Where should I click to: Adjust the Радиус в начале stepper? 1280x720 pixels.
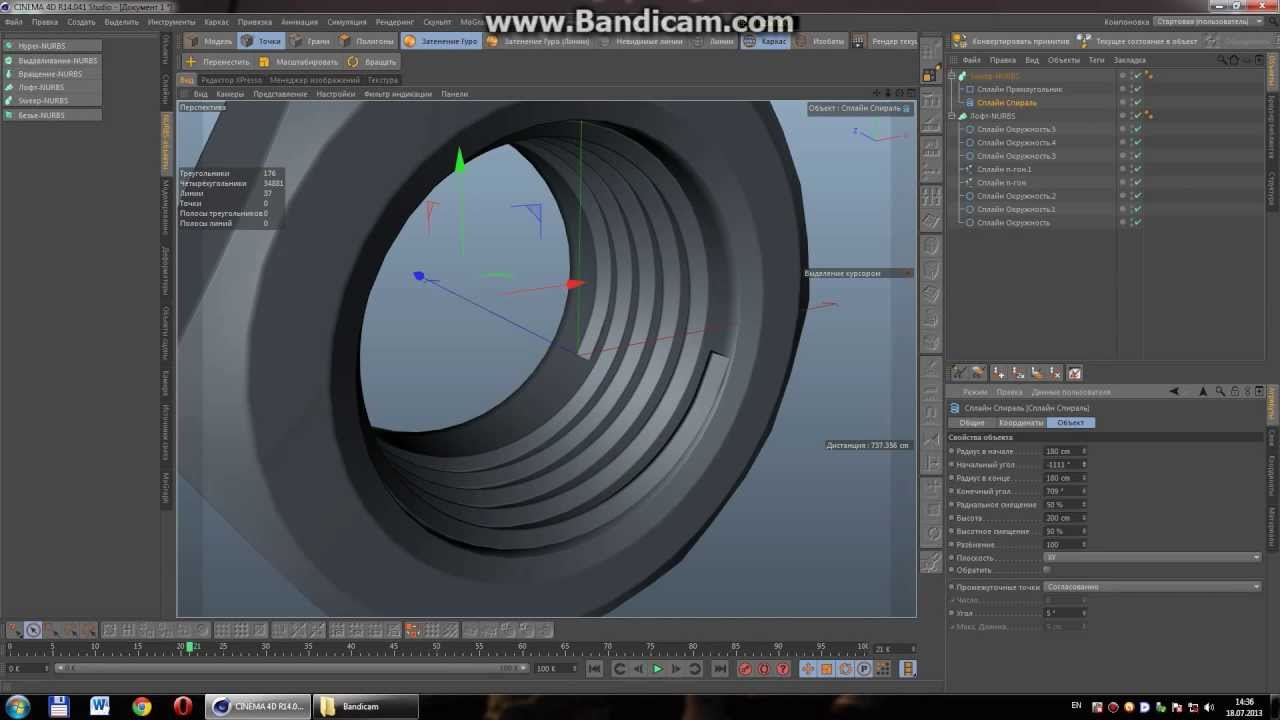tap(1084, 451)
